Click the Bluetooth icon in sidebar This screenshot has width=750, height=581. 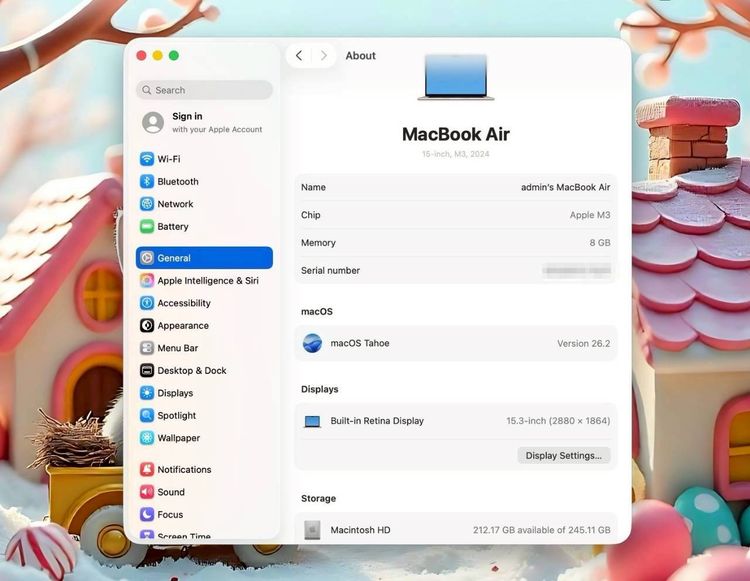[147, 181]
